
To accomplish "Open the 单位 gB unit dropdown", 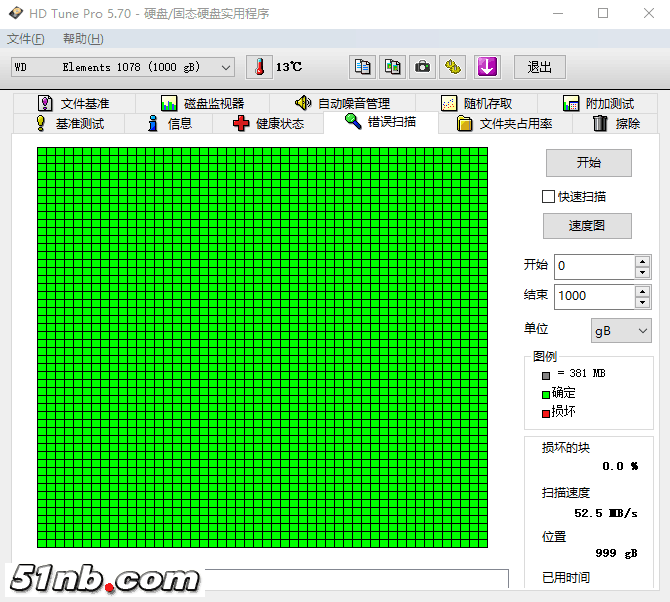I will point(621,331).
